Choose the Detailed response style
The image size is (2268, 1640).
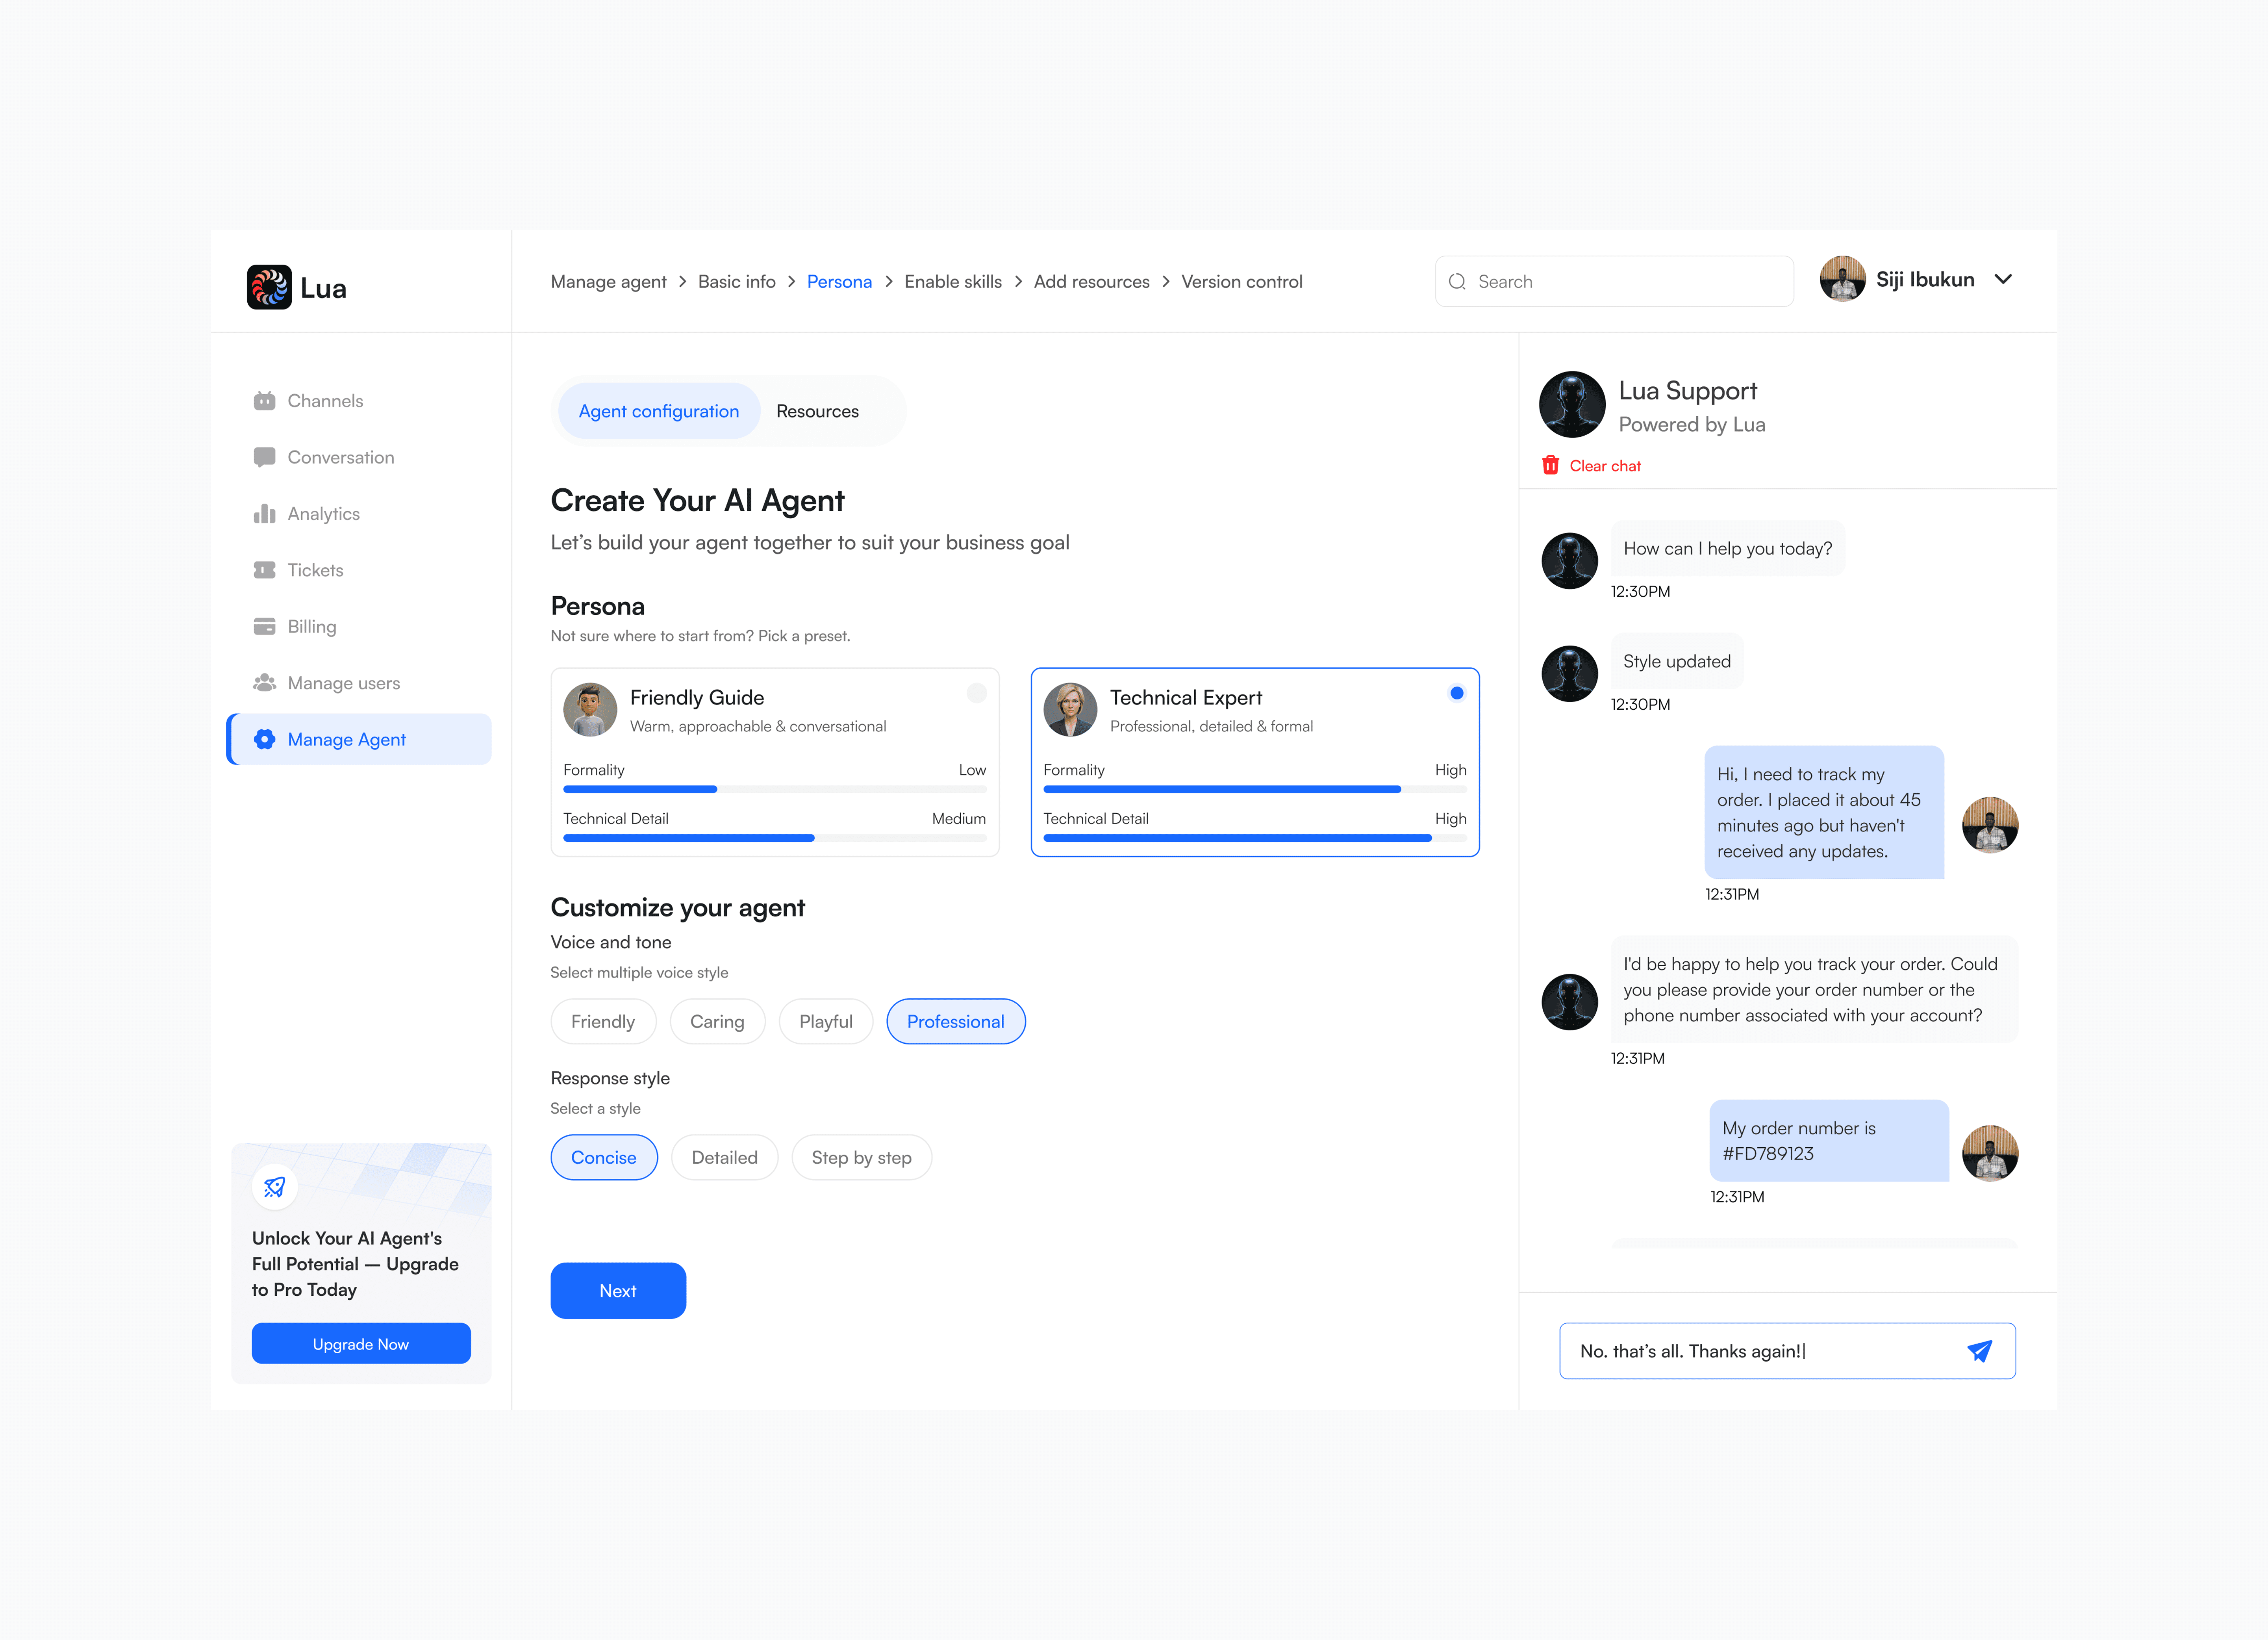pos(724,1157)
